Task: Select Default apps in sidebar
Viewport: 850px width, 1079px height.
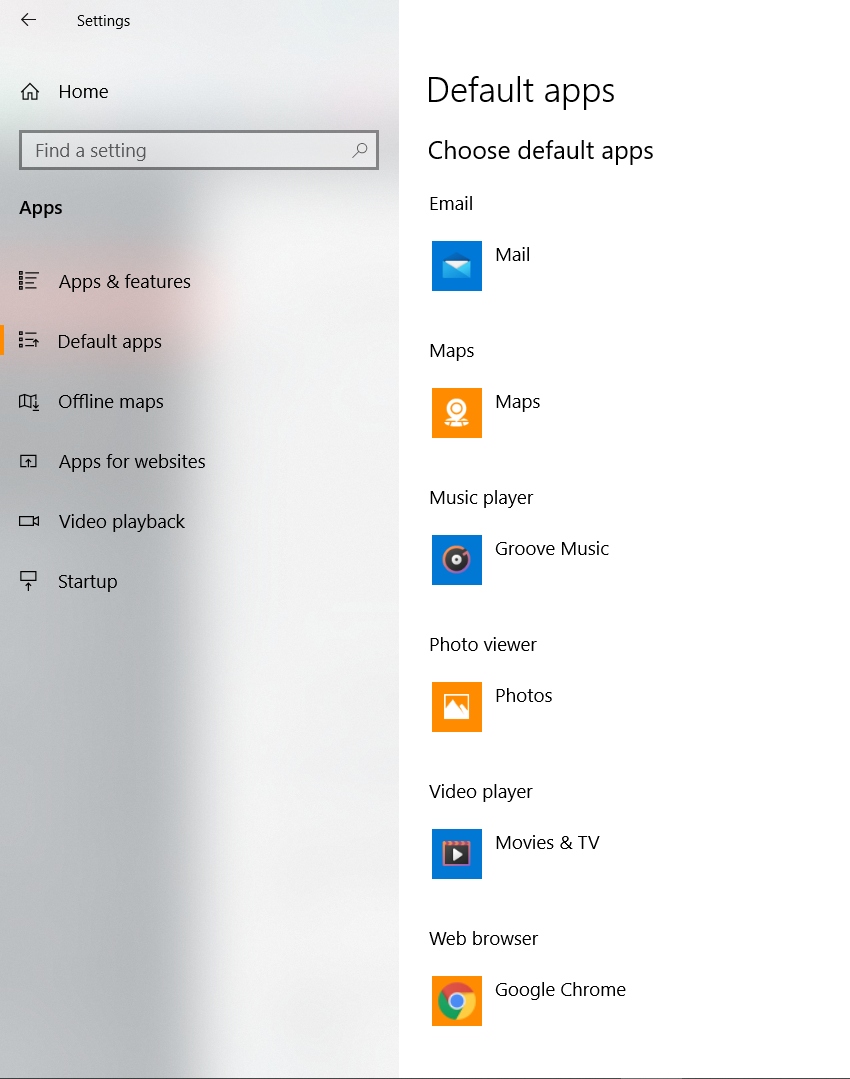Action: pos(109,341)
